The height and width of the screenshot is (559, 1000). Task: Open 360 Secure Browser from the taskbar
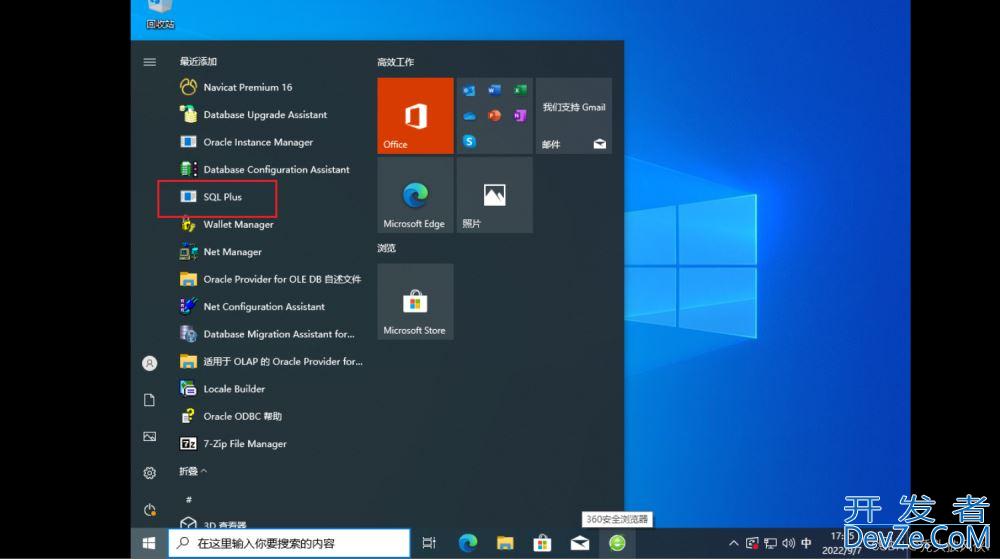pos(617,543)
